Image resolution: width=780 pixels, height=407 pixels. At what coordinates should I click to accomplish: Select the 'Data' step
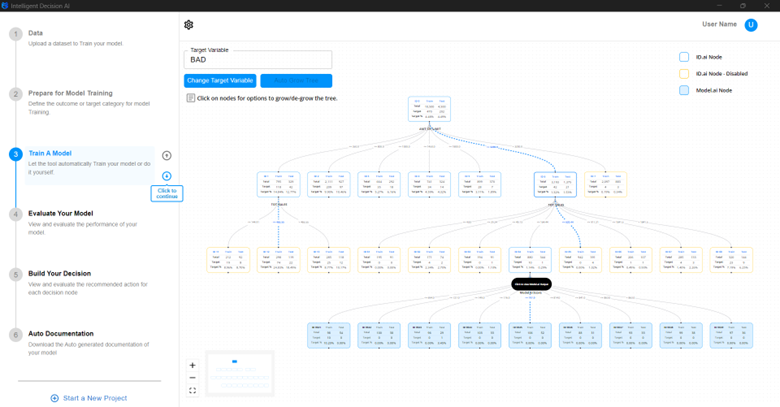[x=35, y=33]
